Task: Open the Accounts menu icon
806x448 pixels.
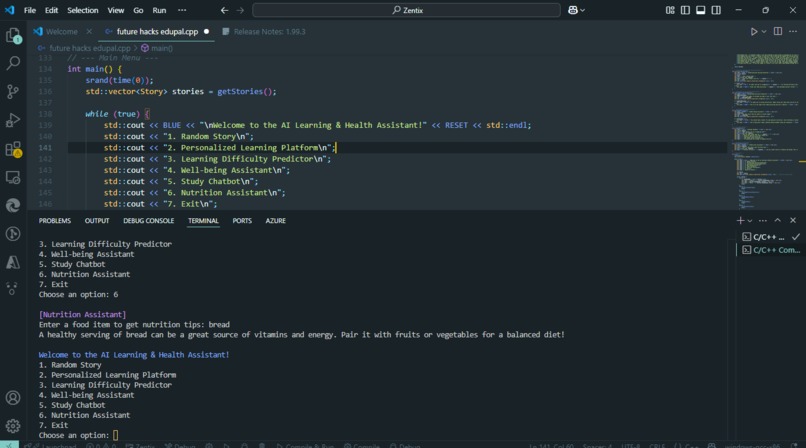Action: click(x=13, y=398)
